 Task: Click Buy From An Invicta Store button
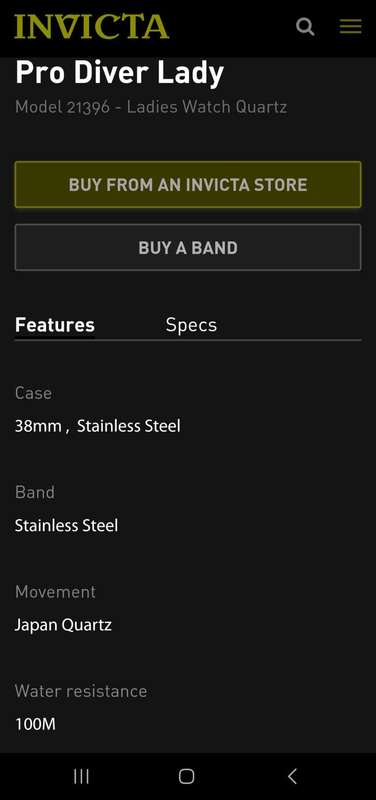click(x=188, y=185)
